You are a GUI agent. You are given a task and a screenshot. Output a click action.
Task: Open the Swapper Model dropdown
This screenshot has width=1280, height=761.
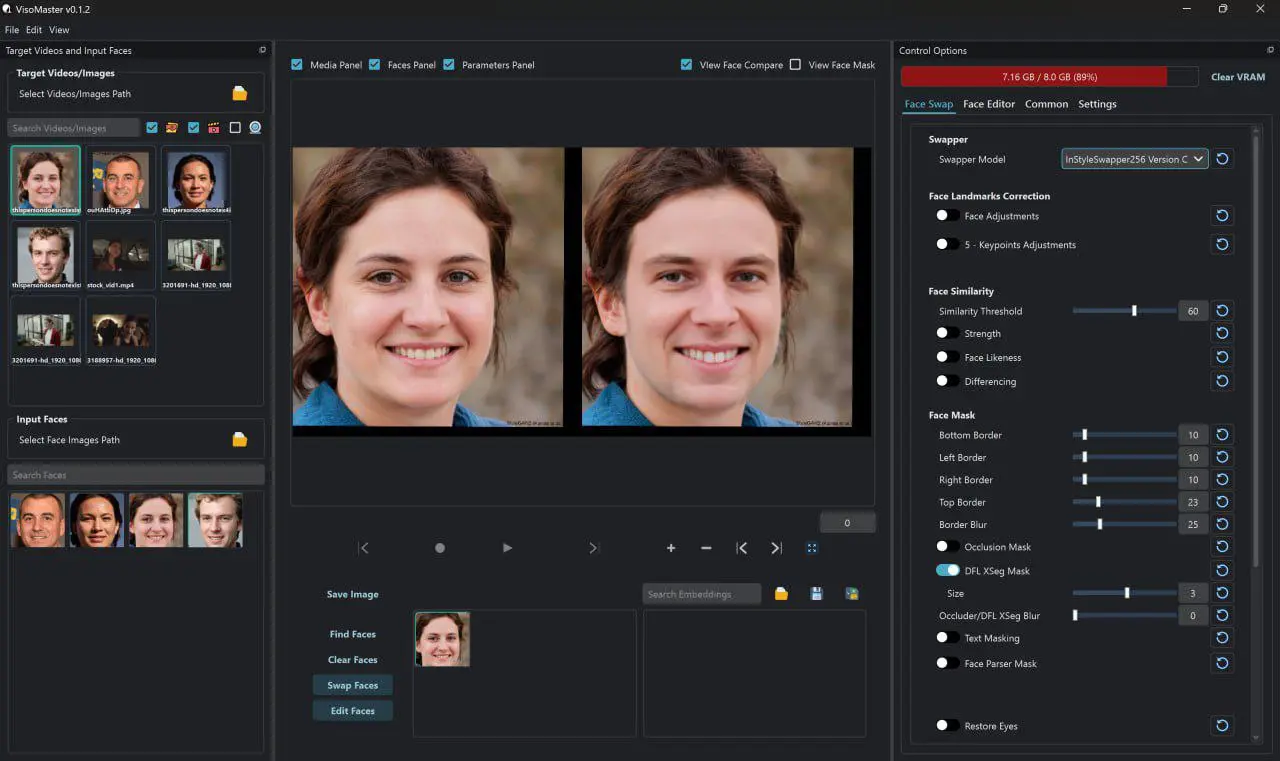coord(1134,158)
